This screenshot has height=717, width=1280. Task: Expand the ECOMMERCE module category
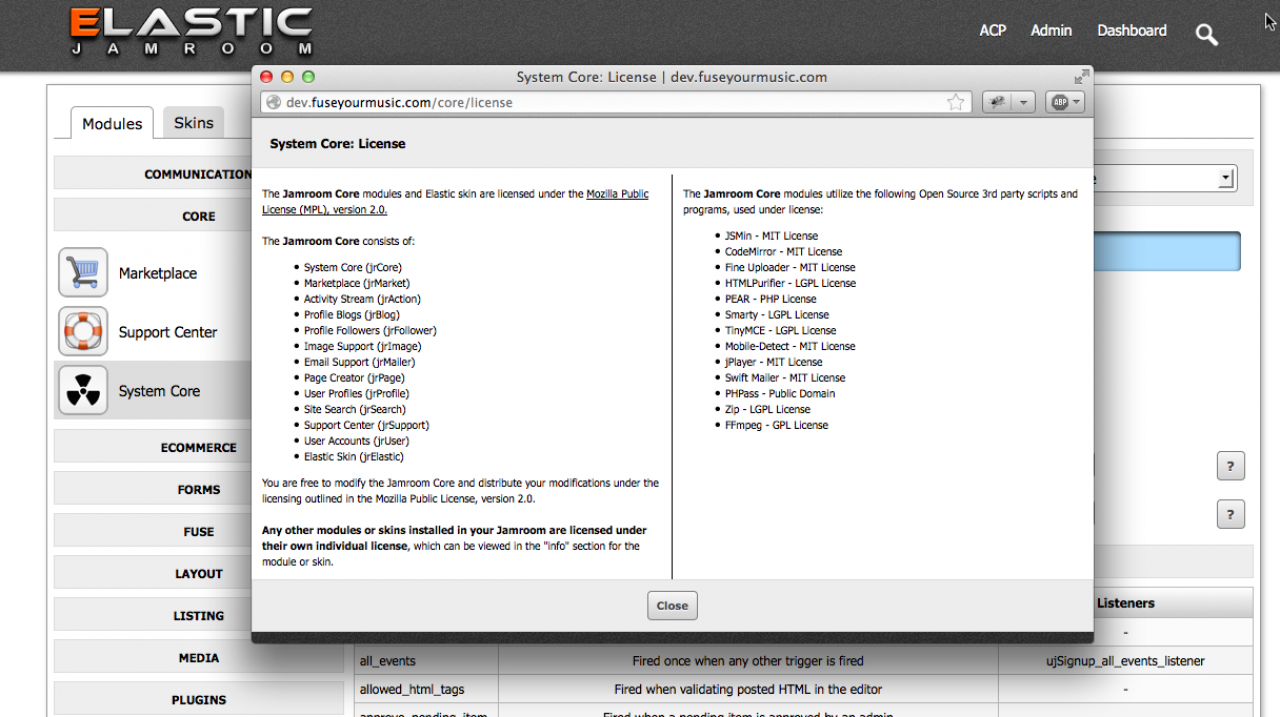pos(198,447)
